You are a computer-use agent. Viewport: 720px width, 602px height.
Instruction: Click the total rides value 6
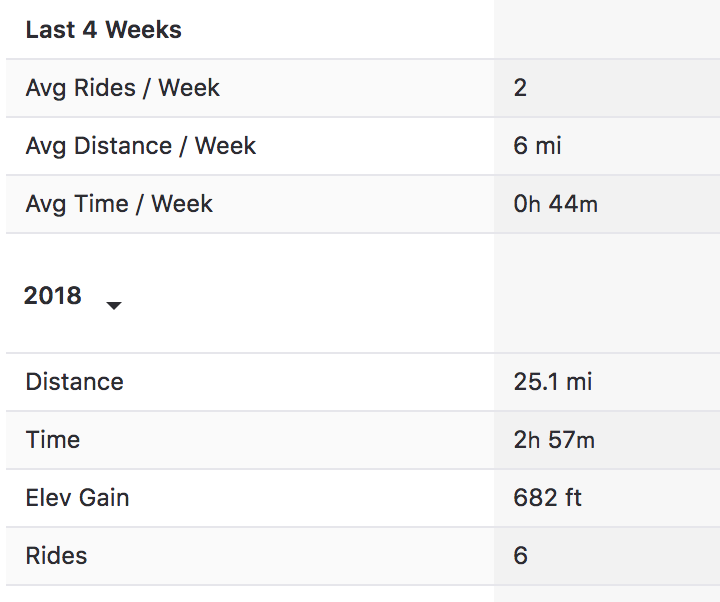pyautogui.click(x=520, y=556)
